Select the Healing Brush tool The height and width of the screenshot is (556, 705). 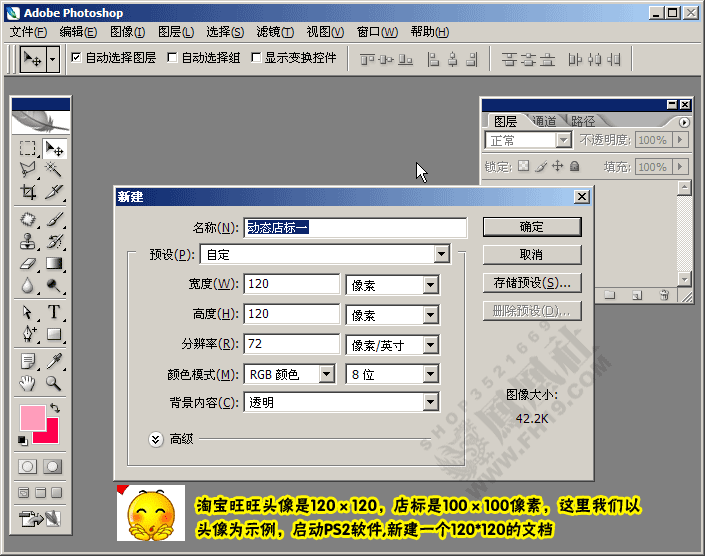(27, 219)
